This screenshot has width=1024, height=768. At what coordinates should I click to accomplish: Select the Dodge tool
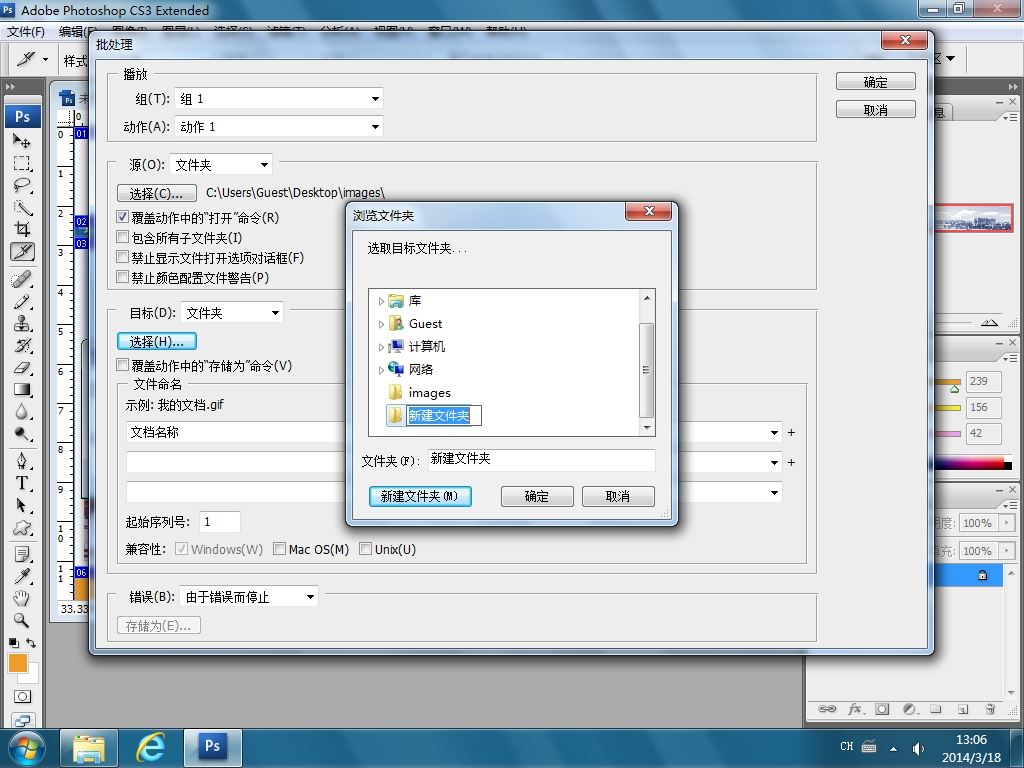pyautogui.click(x=22, y=434)
